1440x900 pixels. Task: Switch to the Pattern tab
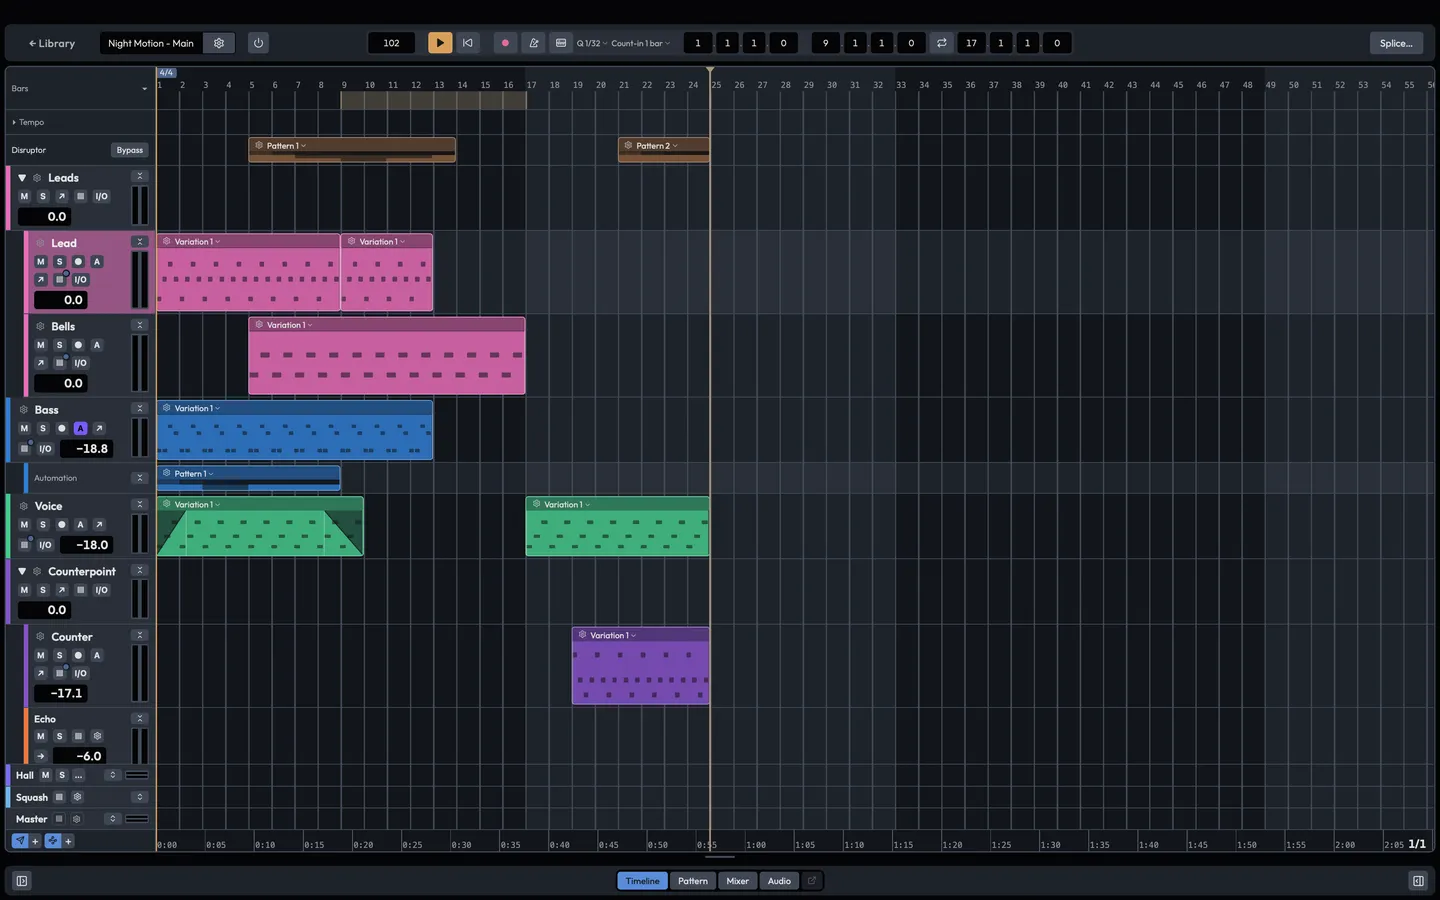[x=692, y=881]
